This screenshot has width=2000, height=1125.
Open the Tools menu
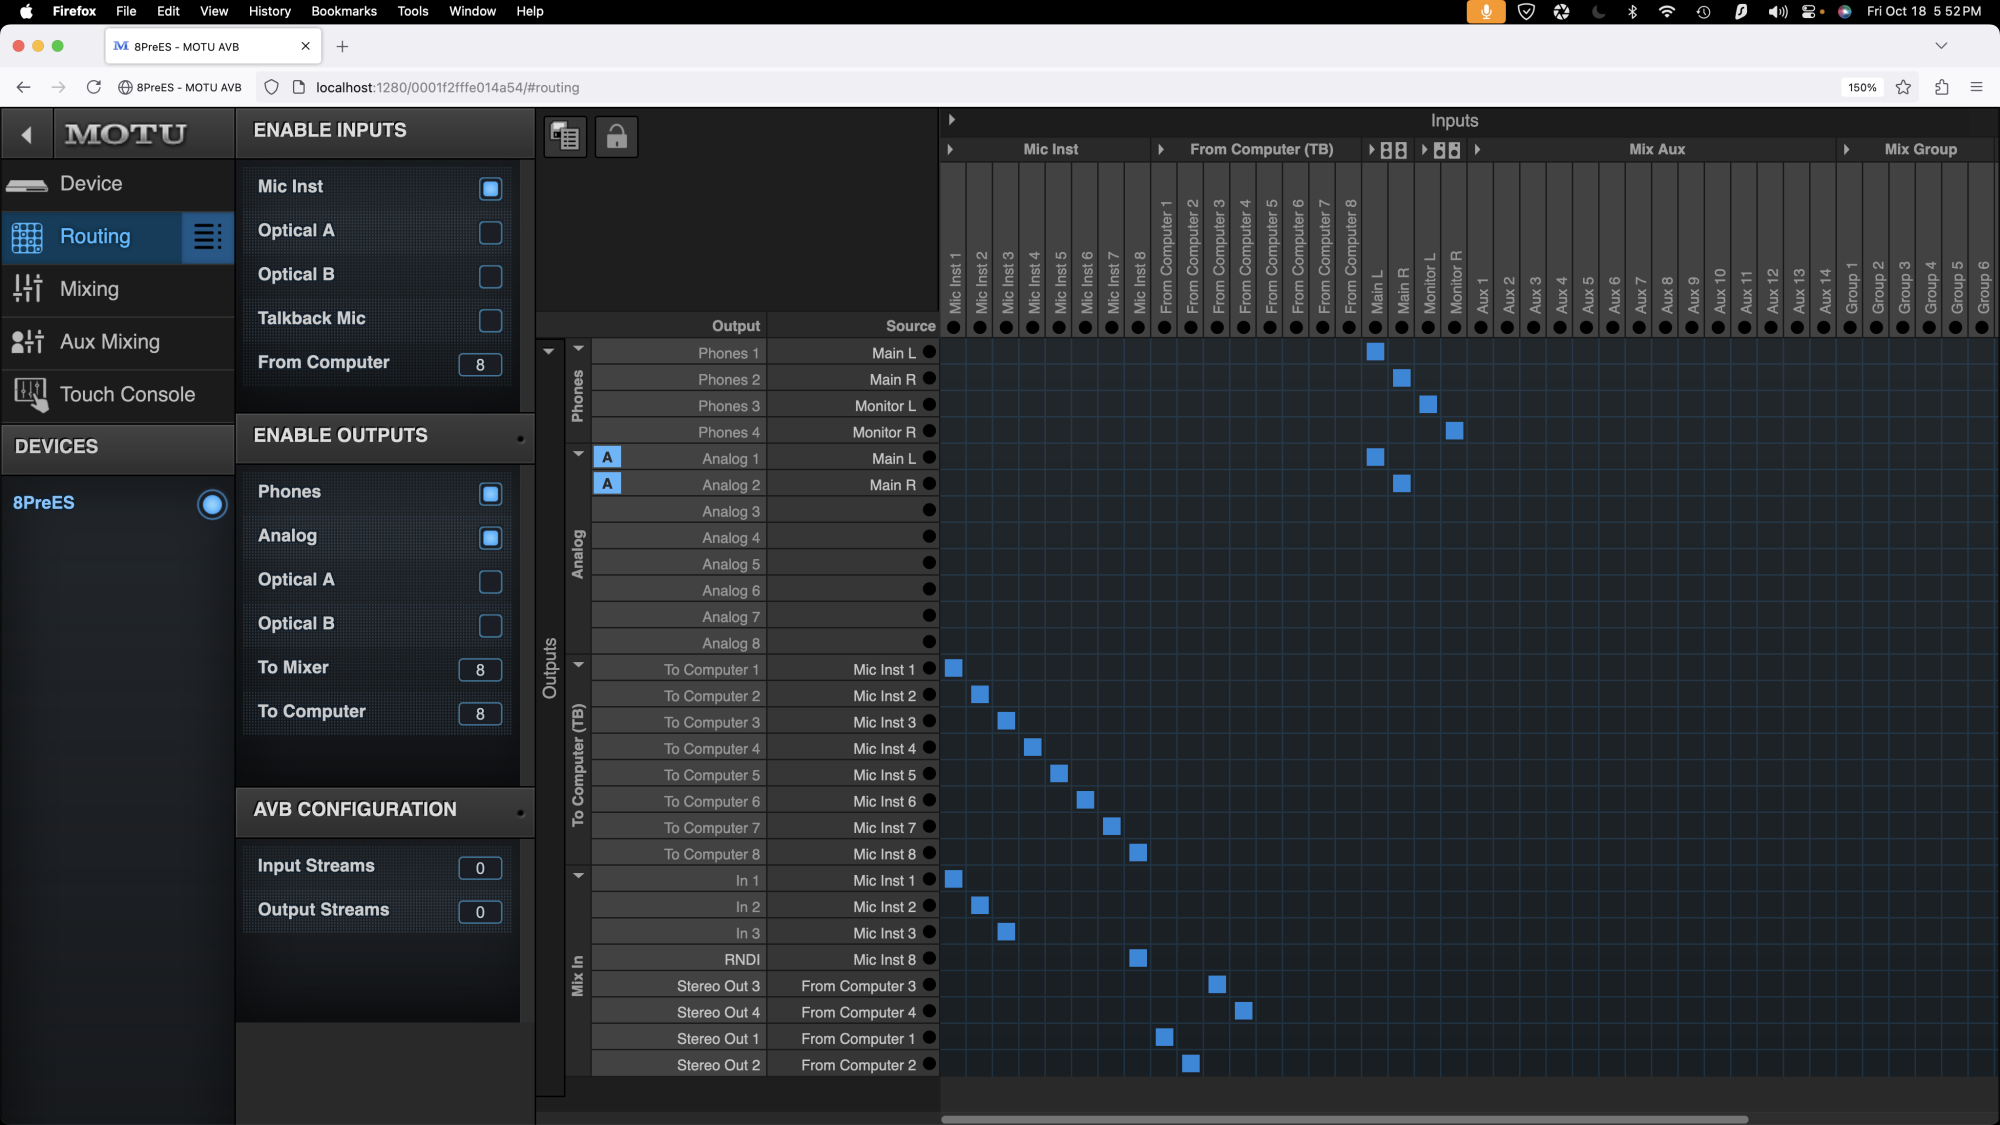coord(413,11)
